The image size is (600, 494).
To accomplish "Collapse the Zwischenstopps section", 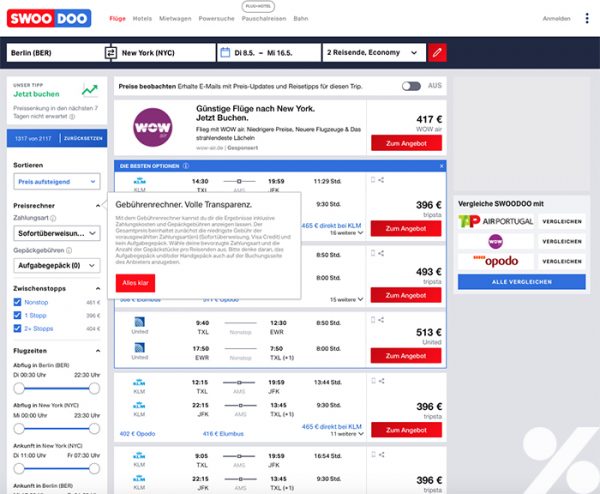I will click(98, 289).
